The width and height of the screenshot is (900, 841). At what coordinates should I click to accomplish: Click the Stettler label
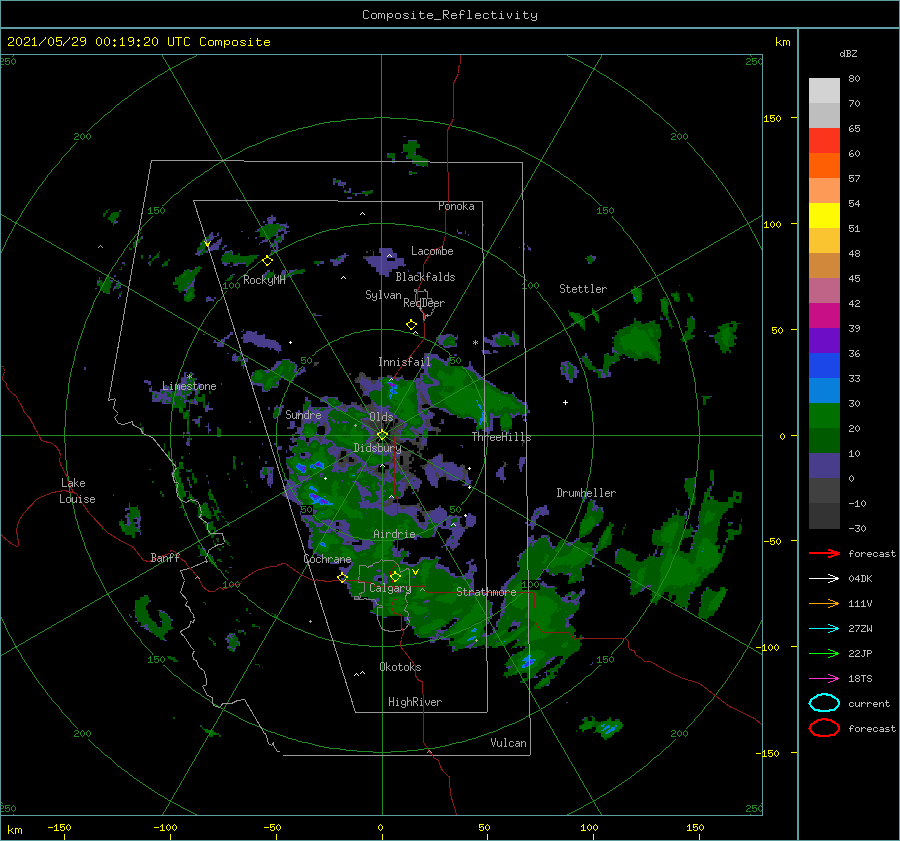pos(583,289)
